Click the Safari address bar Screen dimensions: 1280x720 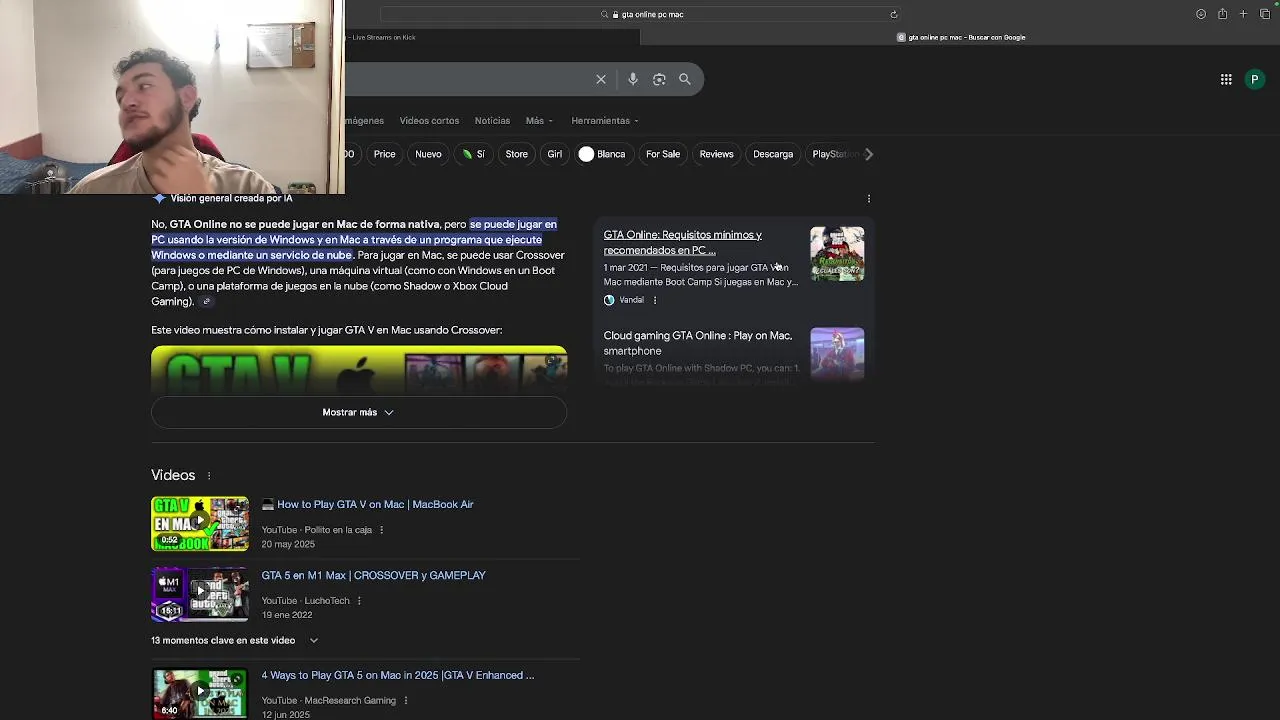point(640,14)
